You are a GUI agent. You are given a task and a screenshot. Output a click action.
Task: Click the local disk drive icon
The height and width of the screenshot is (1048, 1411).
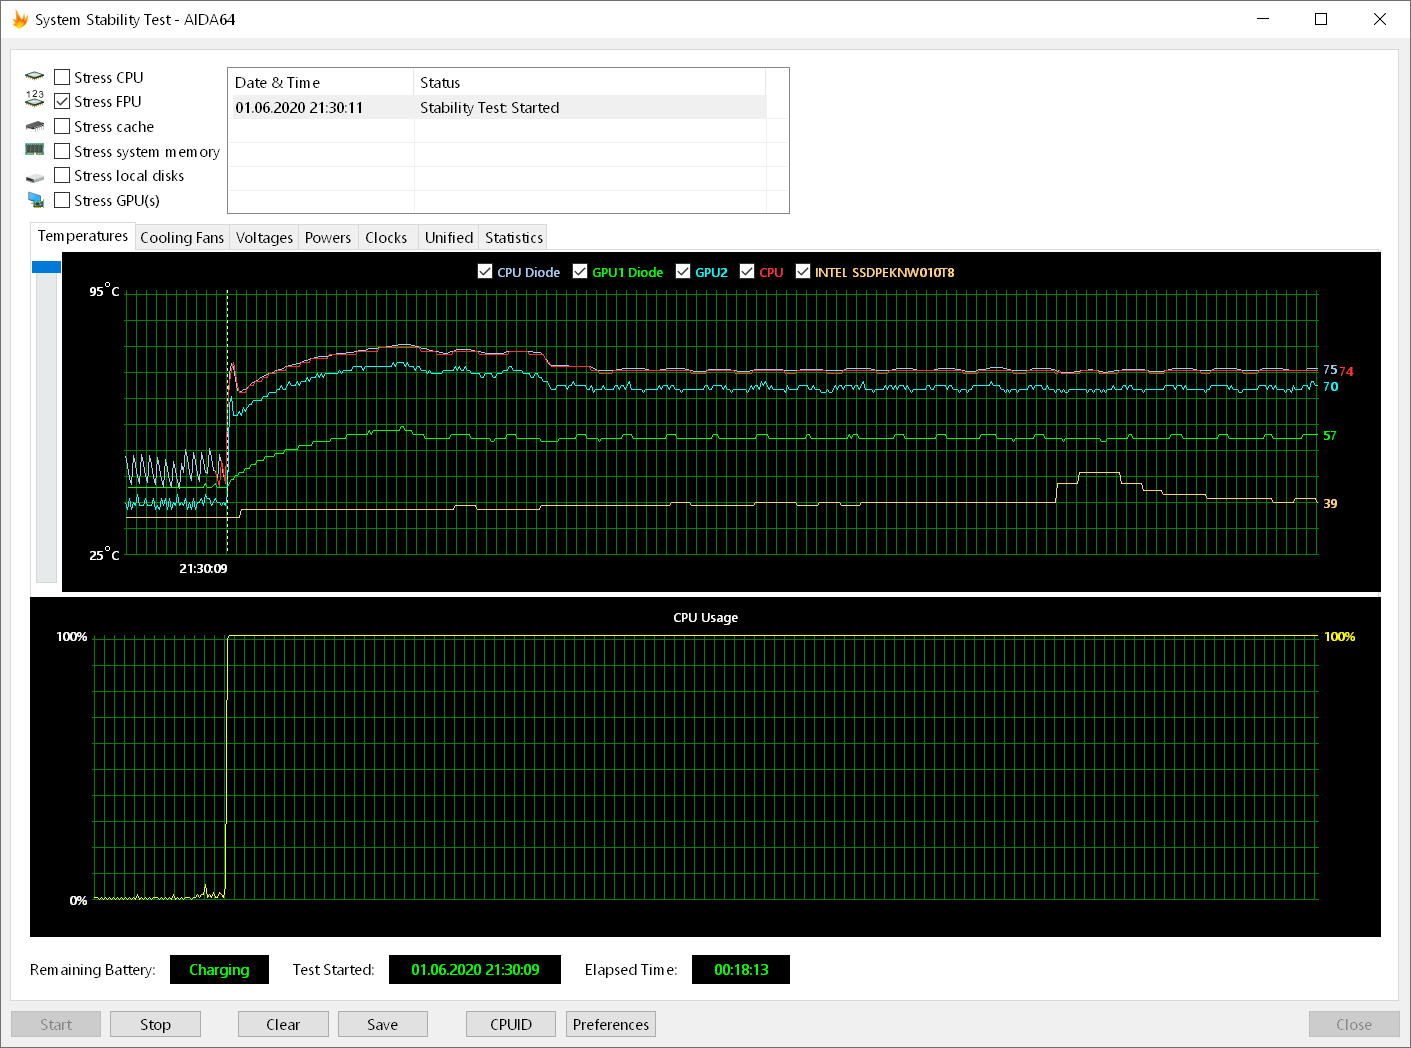(35, 177)
